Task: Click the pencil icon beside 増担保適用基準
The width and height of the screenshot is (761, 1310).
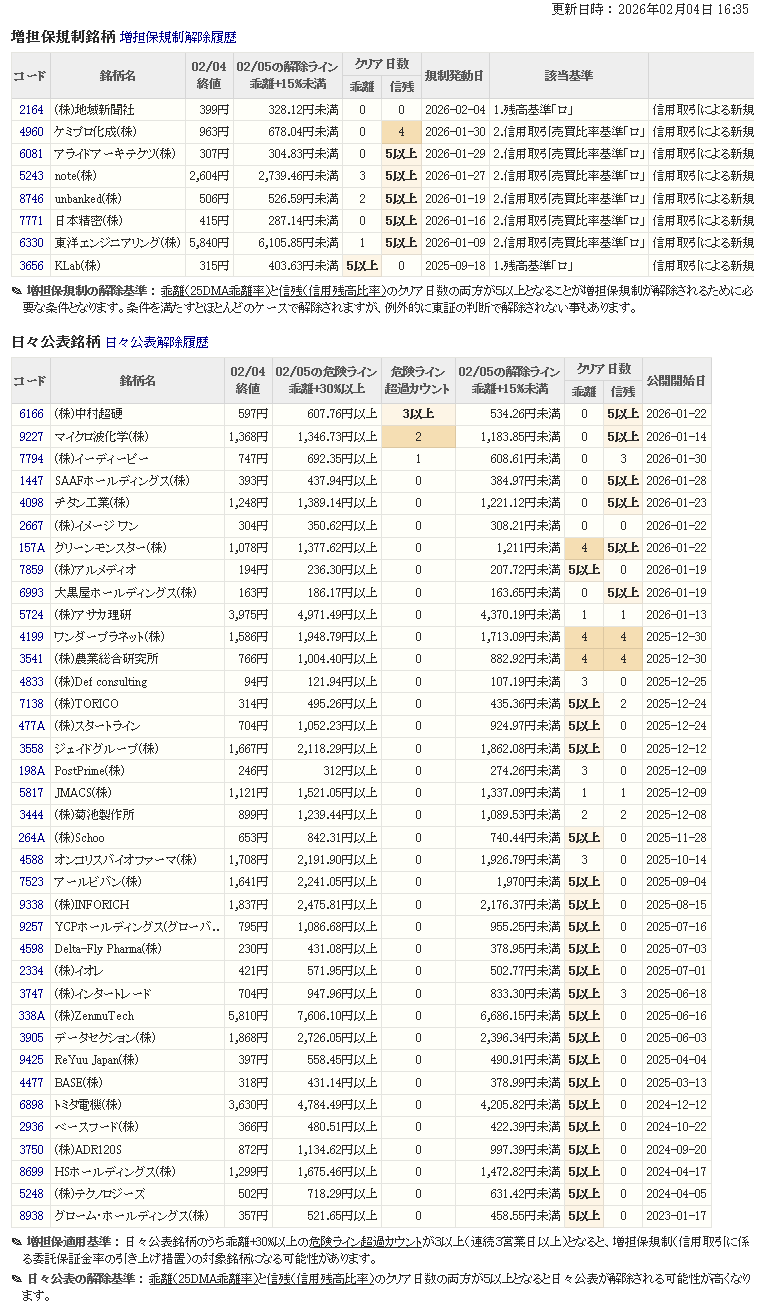Action: [17, 1242]
